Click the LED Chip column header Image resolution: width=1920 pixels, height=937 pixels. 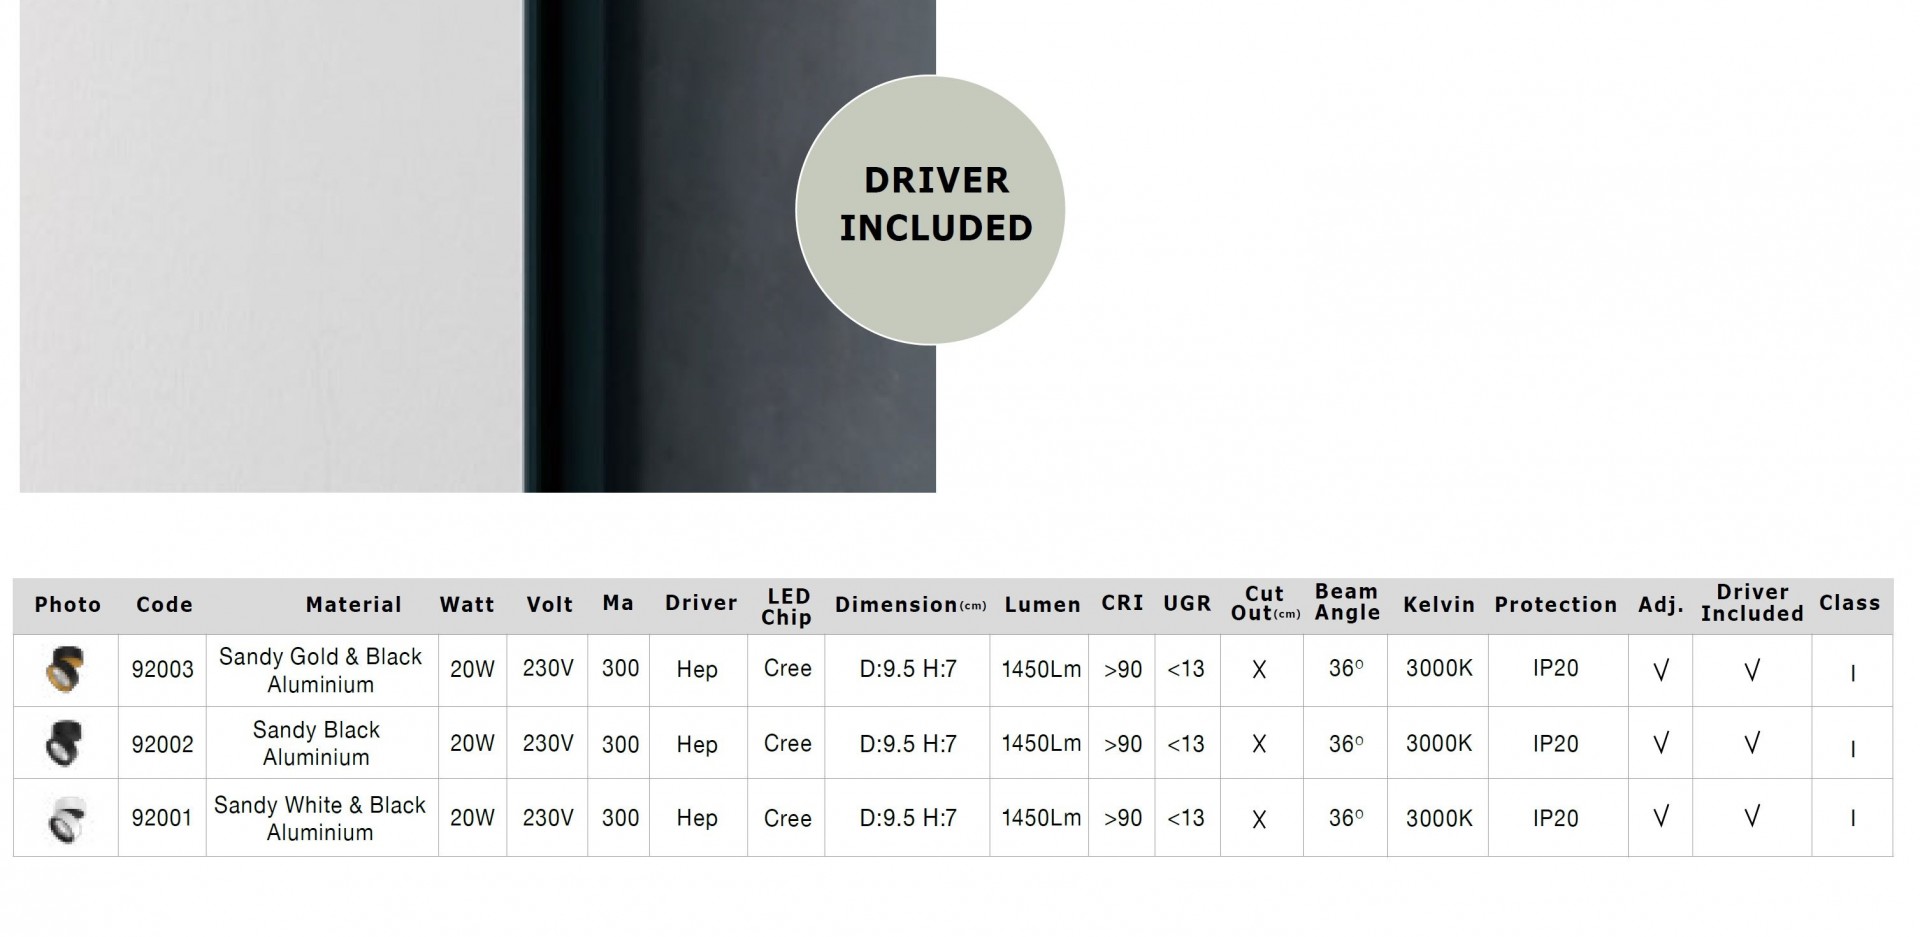point(787,607)
